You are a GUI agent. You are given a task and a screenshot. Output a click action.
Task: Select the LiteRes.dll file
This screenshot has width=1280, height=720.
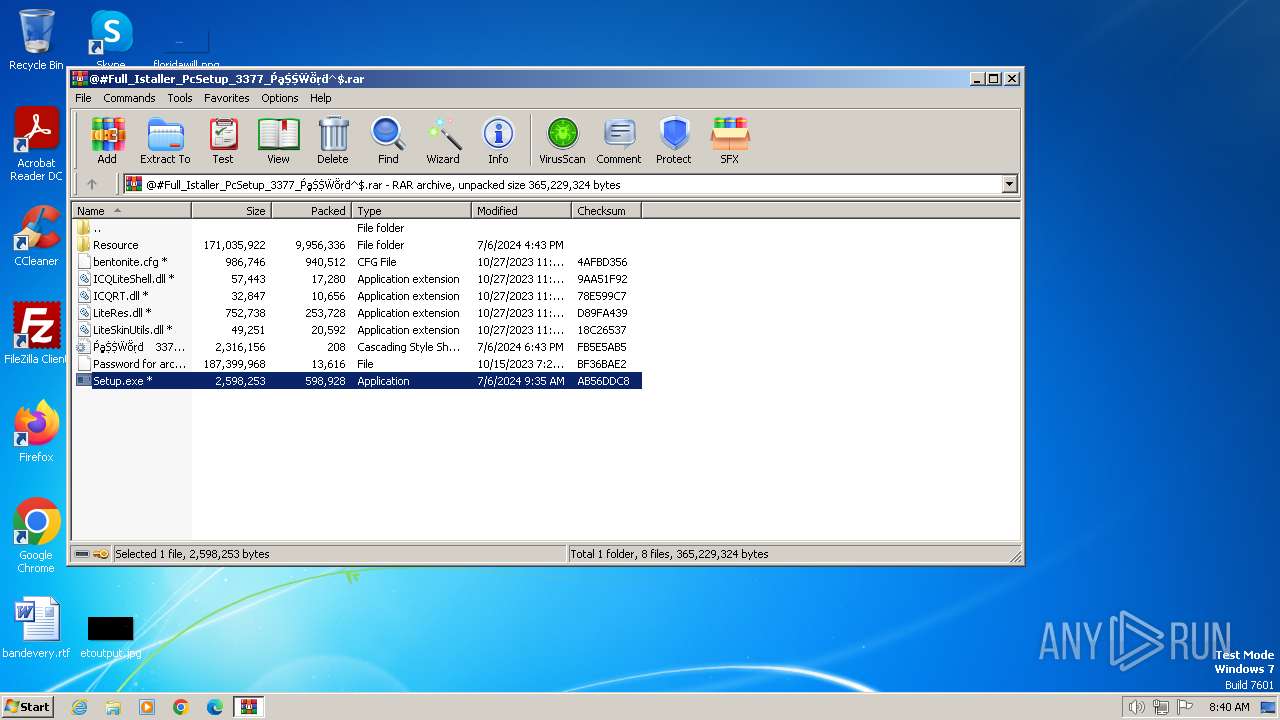[358, 313]
